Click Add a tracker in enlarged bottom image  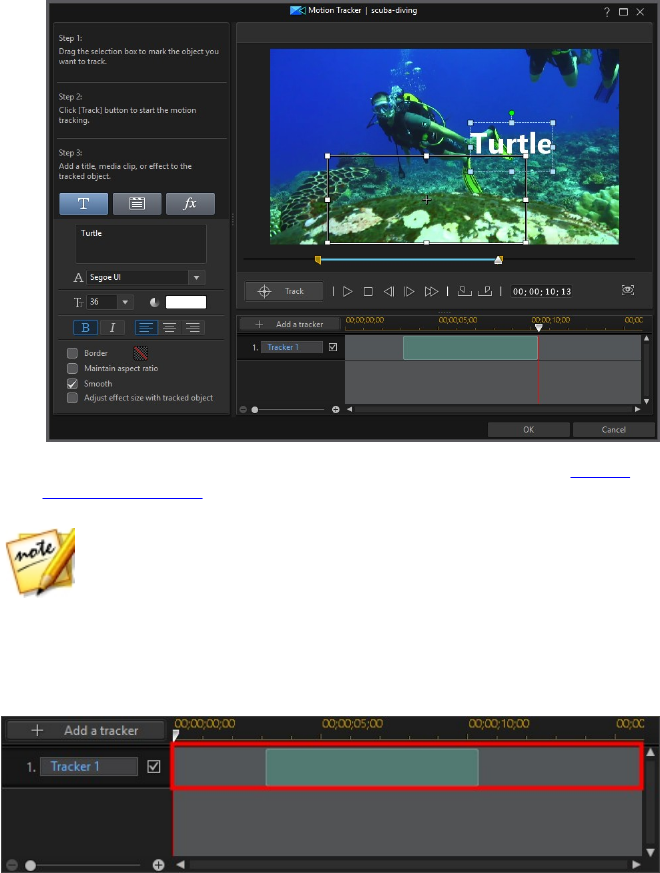(86, 730)
